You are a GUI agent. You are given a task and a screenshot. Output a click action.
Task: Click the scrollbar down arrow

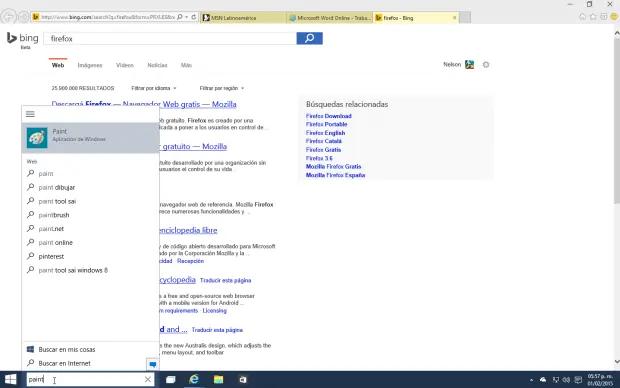click(x=617, y=362)
